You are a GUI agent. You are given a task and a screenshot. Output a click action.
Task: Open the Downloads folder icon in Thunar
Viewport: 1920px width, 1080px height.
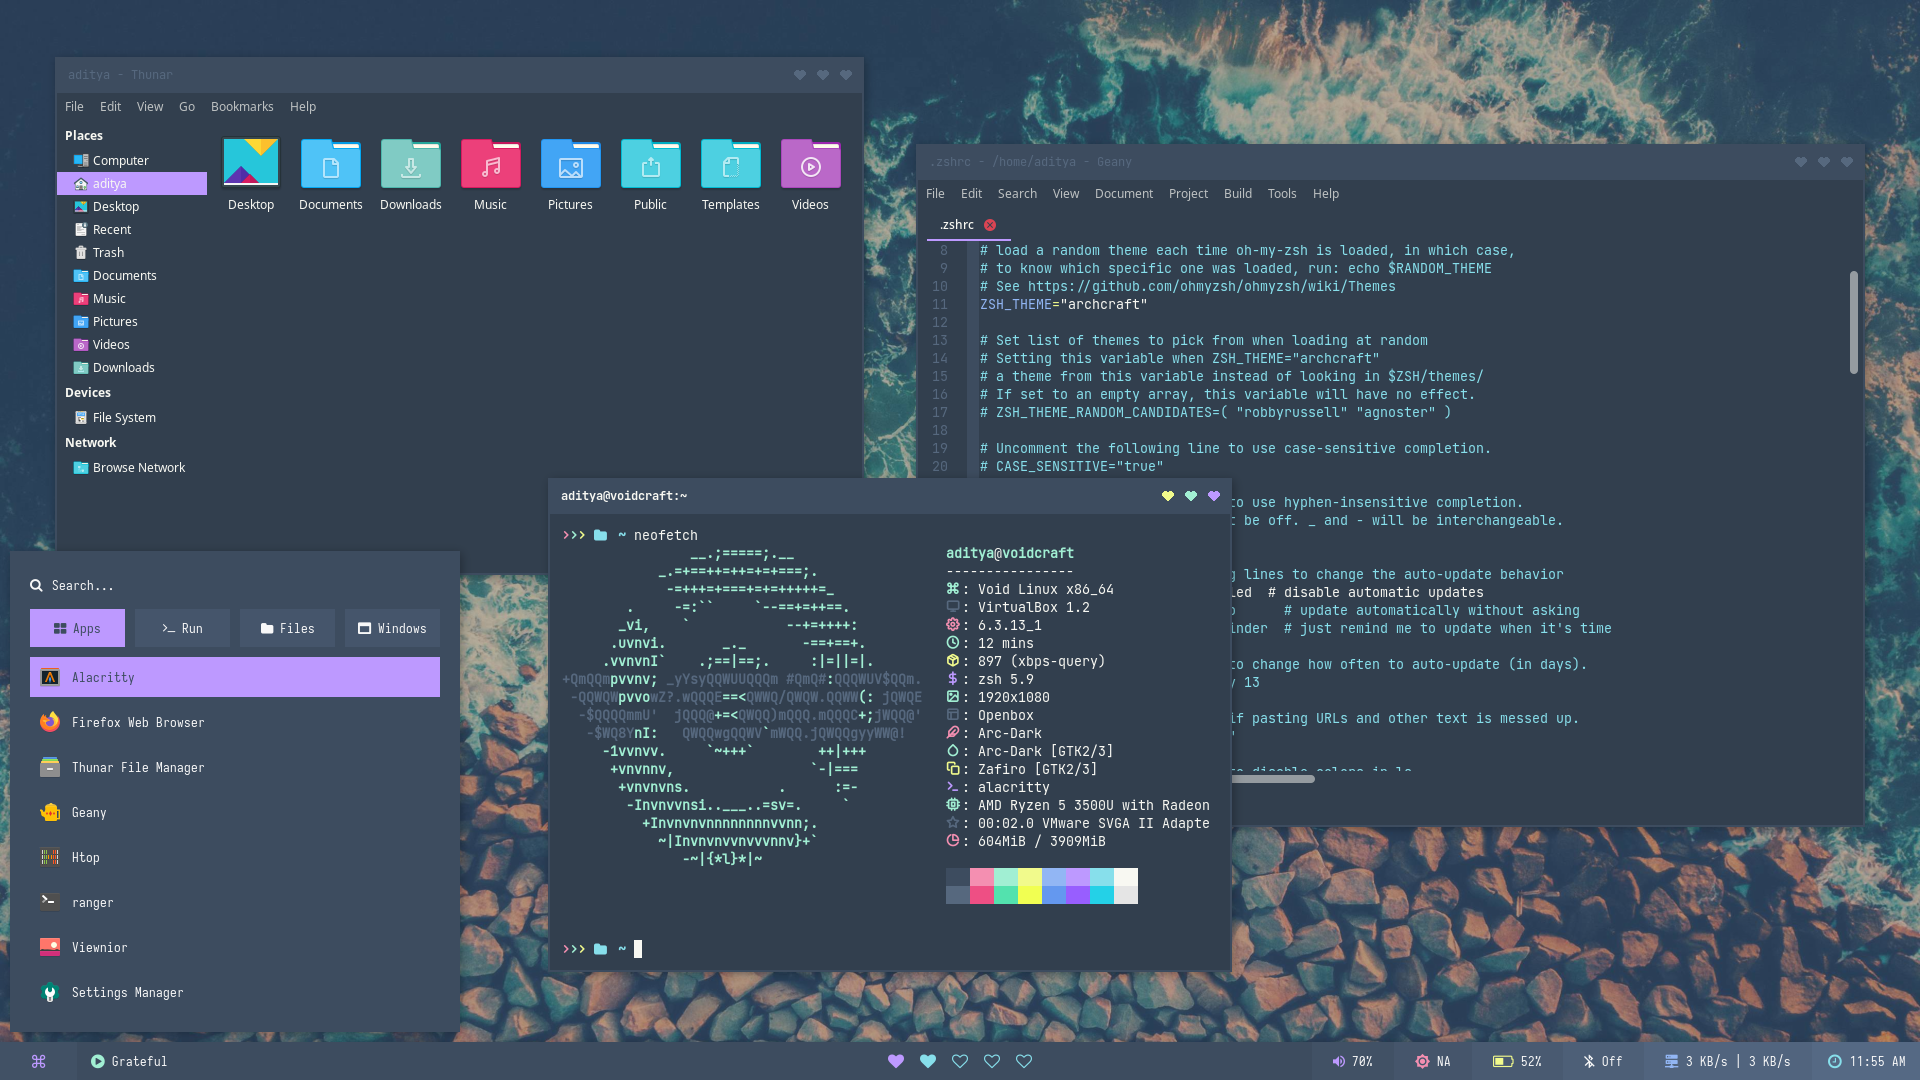[410, 165]
